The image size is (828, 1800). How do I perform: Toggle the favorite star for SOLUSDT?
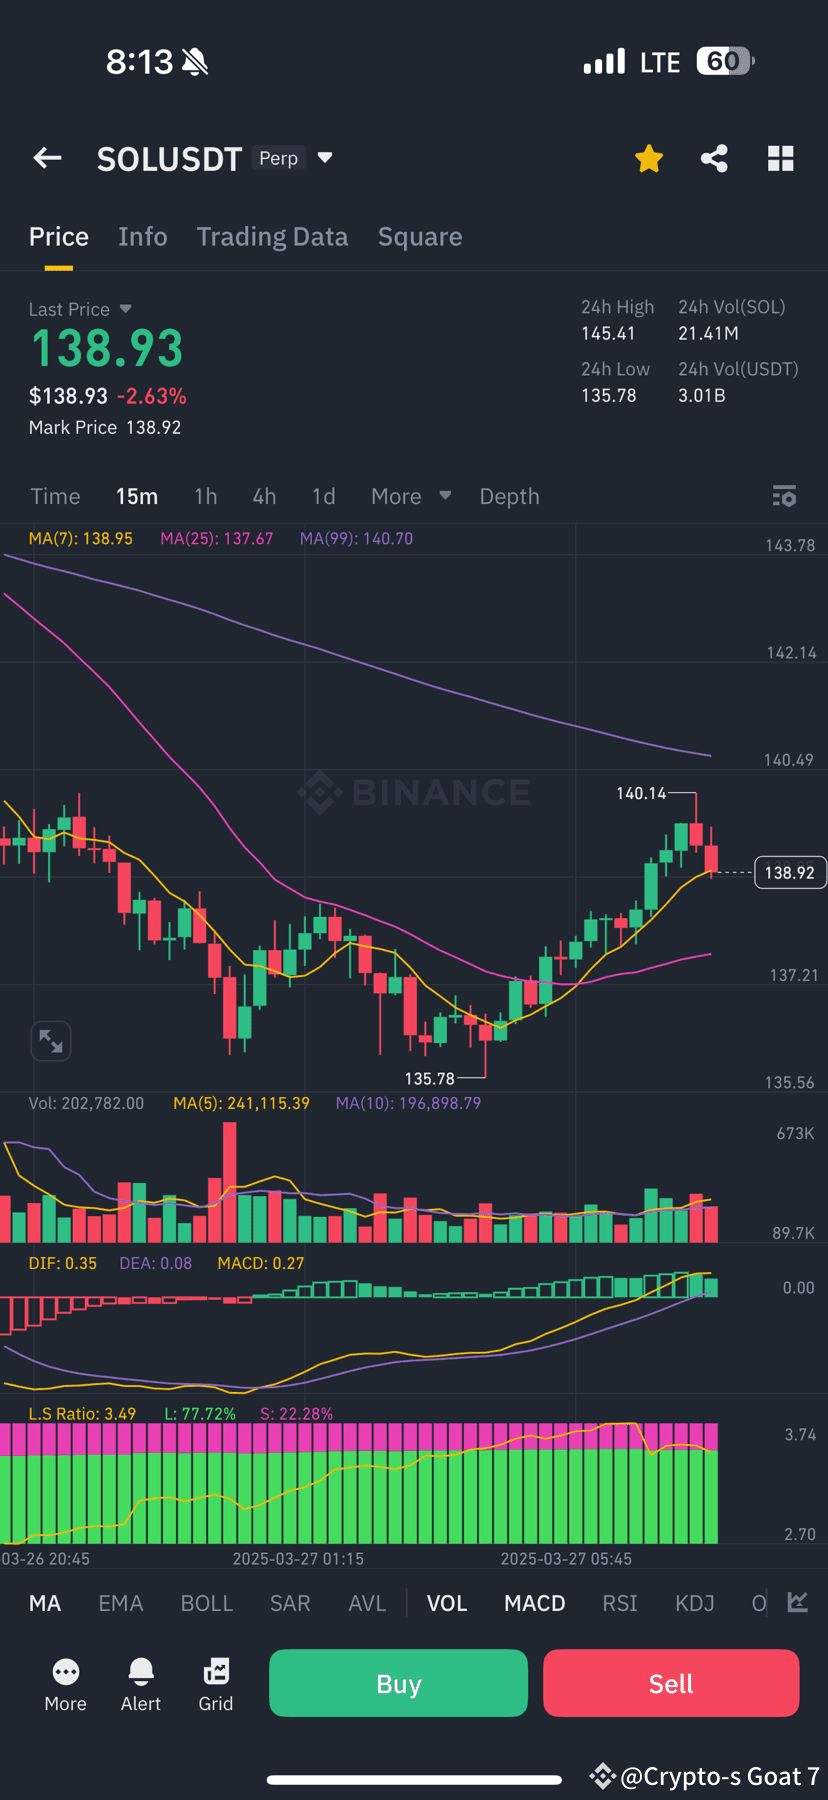coord(649,158)
